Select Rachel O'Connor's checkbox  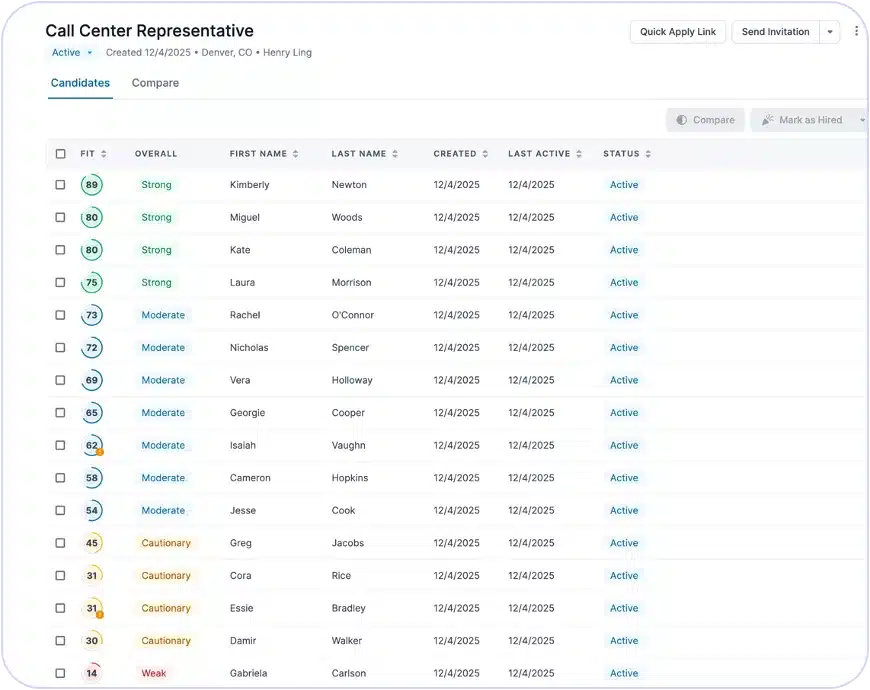pyautogui.click(x=60, y=315)
